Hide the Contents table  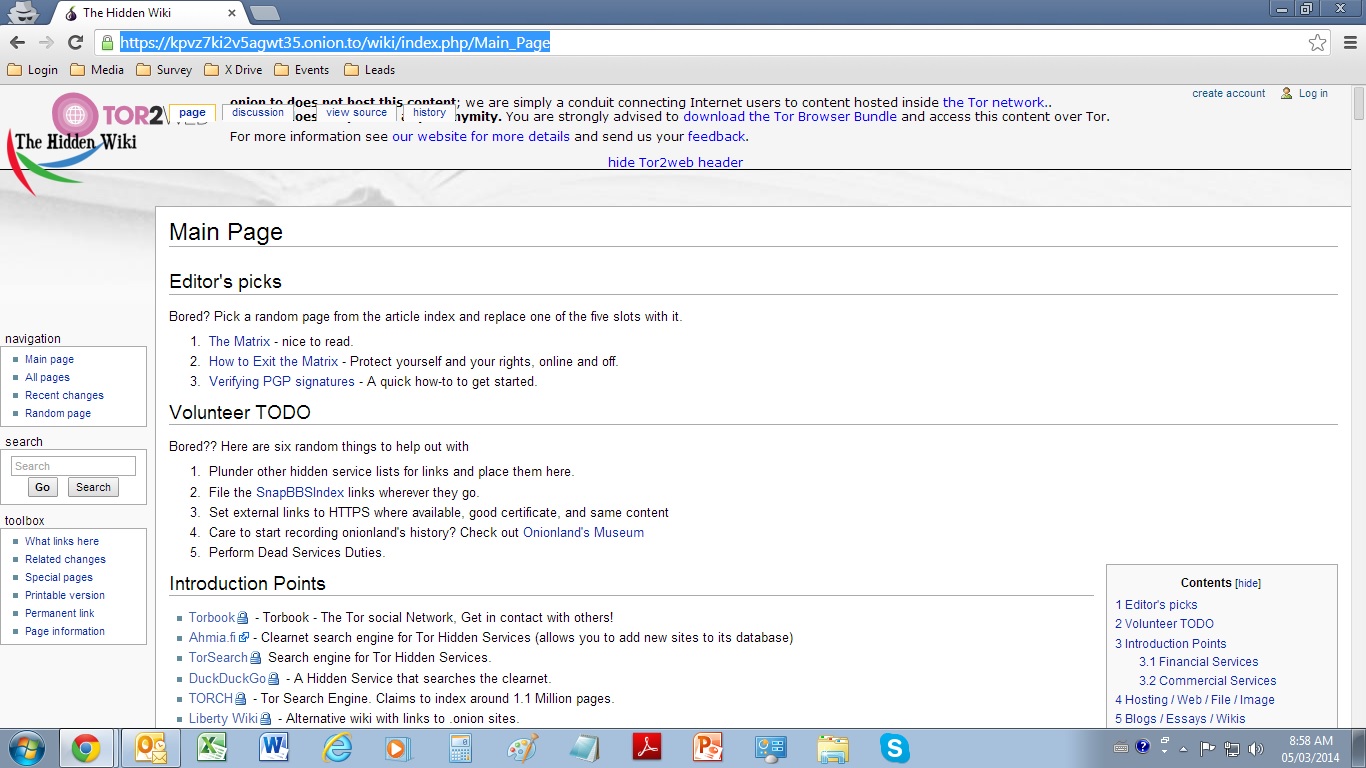(x=1248, y=584)
